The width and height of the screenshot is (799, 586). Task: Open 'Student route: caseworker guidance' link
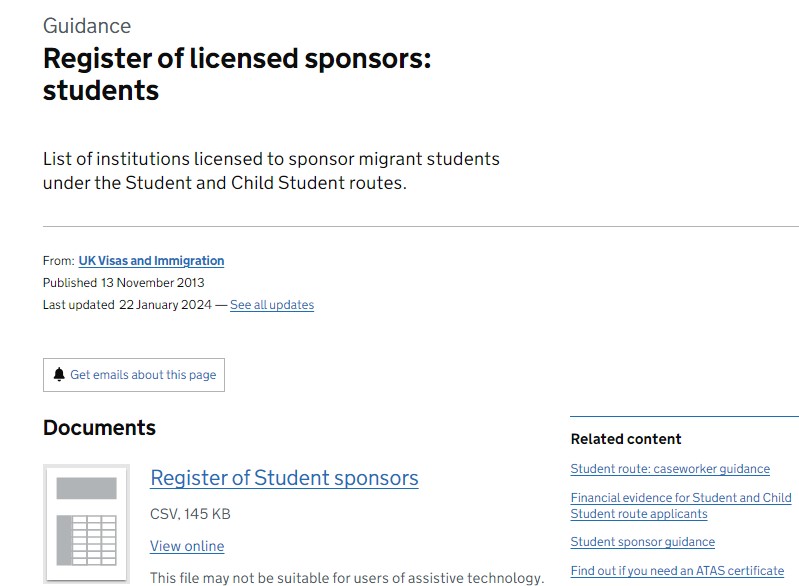pyautogui.click(x=670, y=469)
